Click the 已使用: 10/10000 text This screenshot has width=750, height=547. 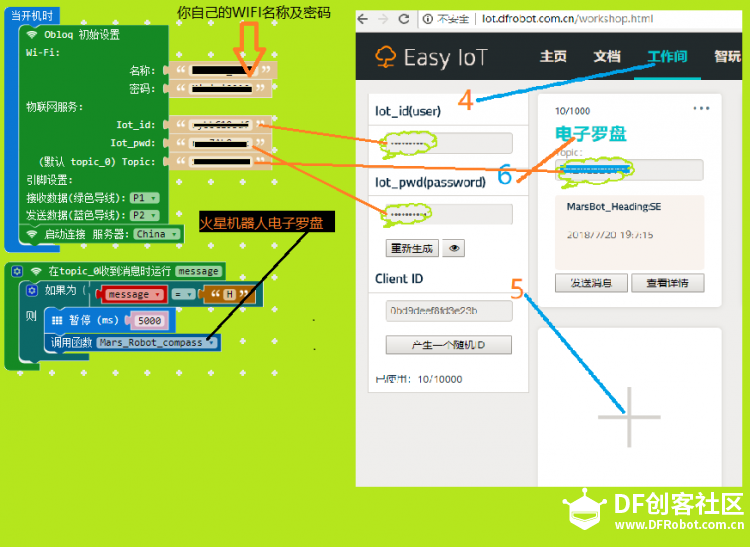point(419,379)
